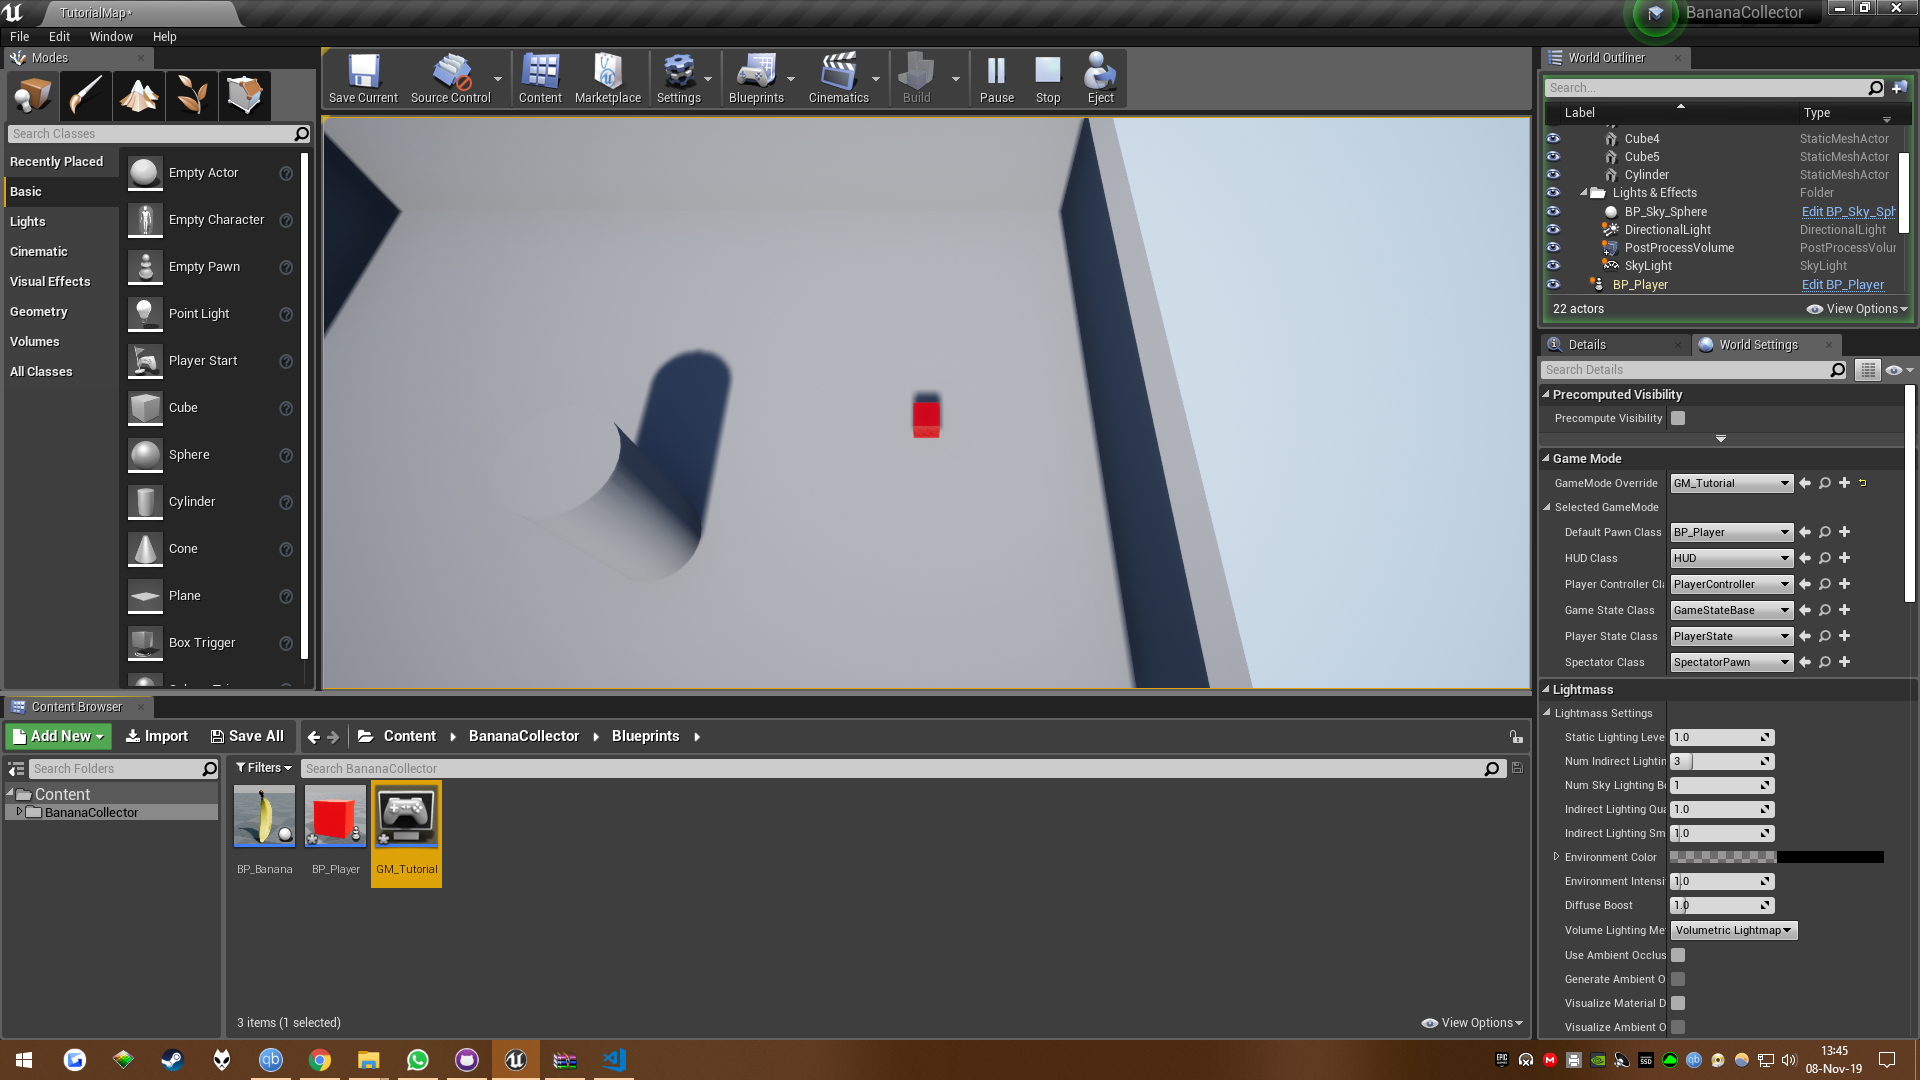Screen dimensions: 1920x1080
Task: Enable Generate Ambient Occlusion checkbox
Action: (1678, 979)
